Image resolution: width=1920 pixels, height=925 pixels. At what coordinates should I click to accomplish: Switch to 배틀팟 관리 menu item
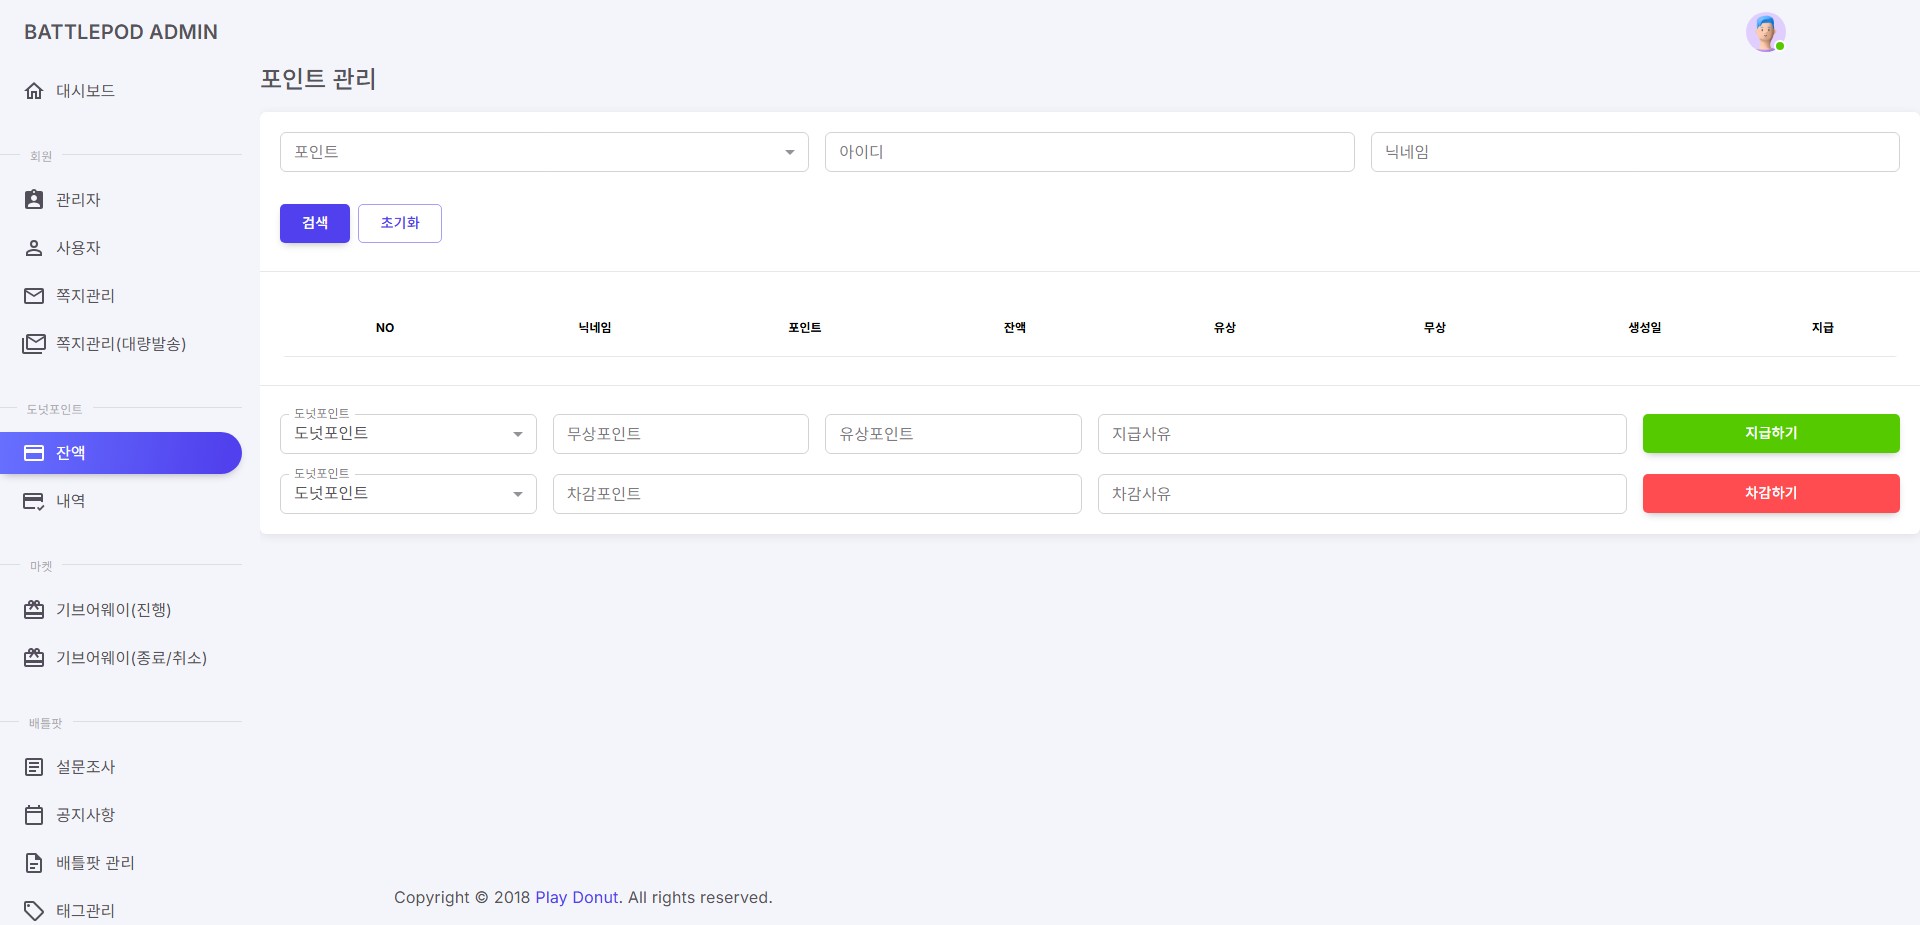[96, 862]
